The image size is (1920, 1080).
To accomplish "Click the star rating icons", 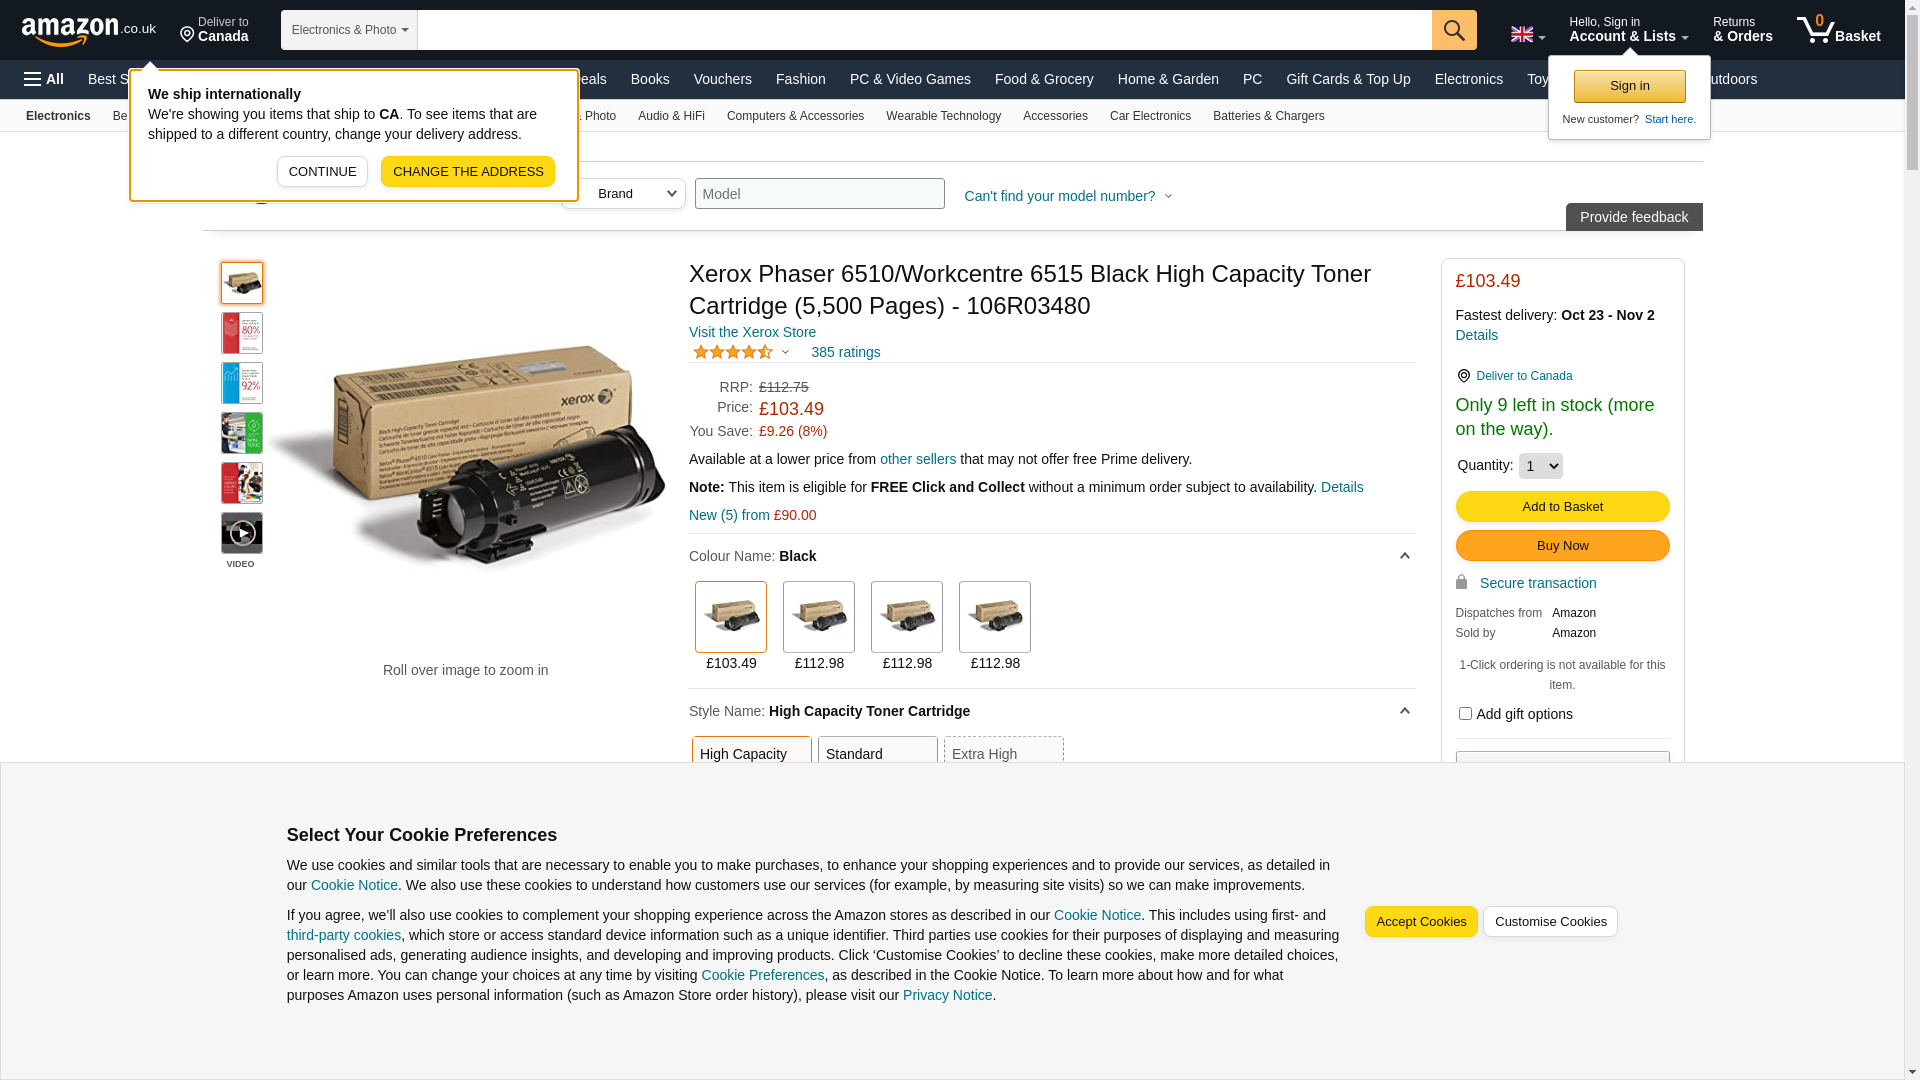I will [733, 352].
